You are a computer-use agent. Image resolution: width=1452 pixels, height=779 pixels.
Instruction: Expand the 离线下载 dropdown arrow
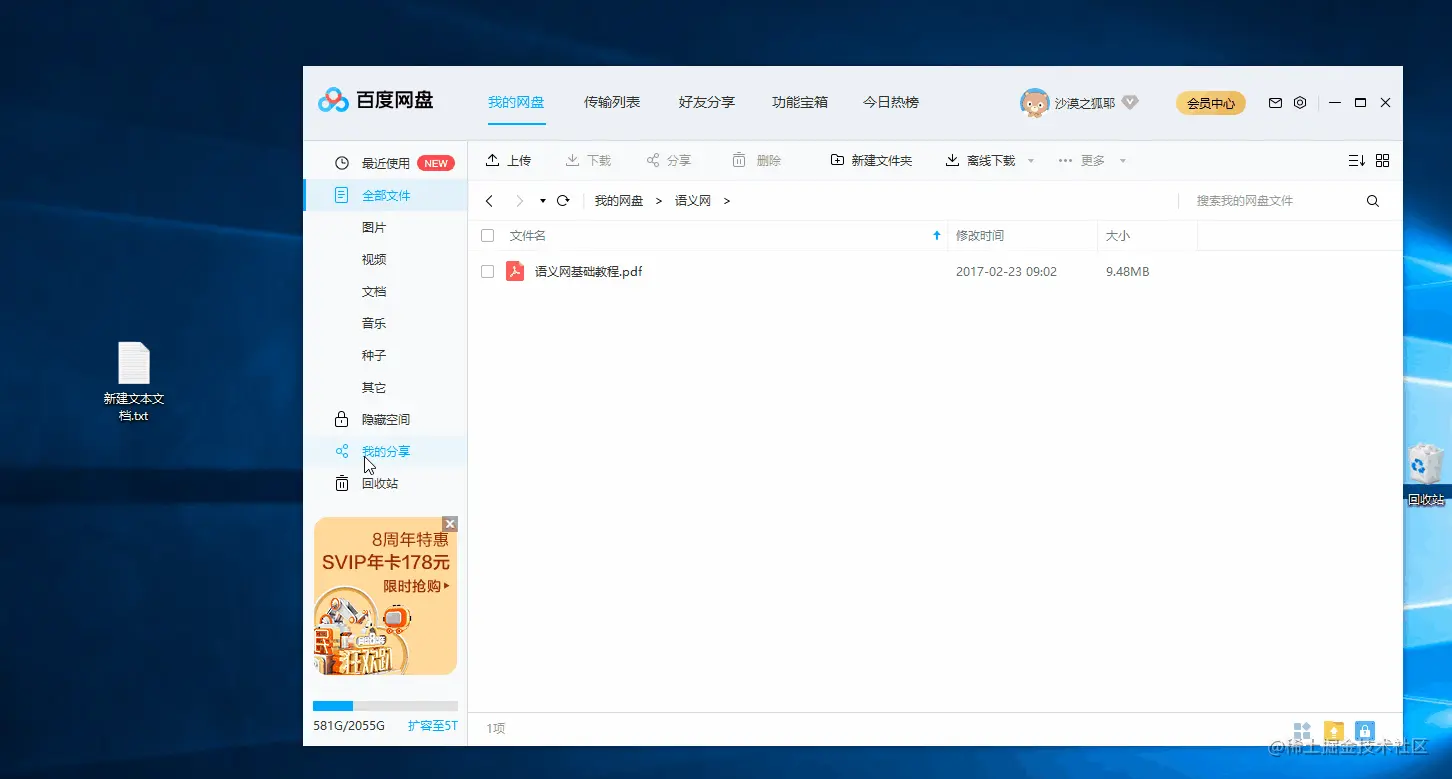[x=1031, y=160]
